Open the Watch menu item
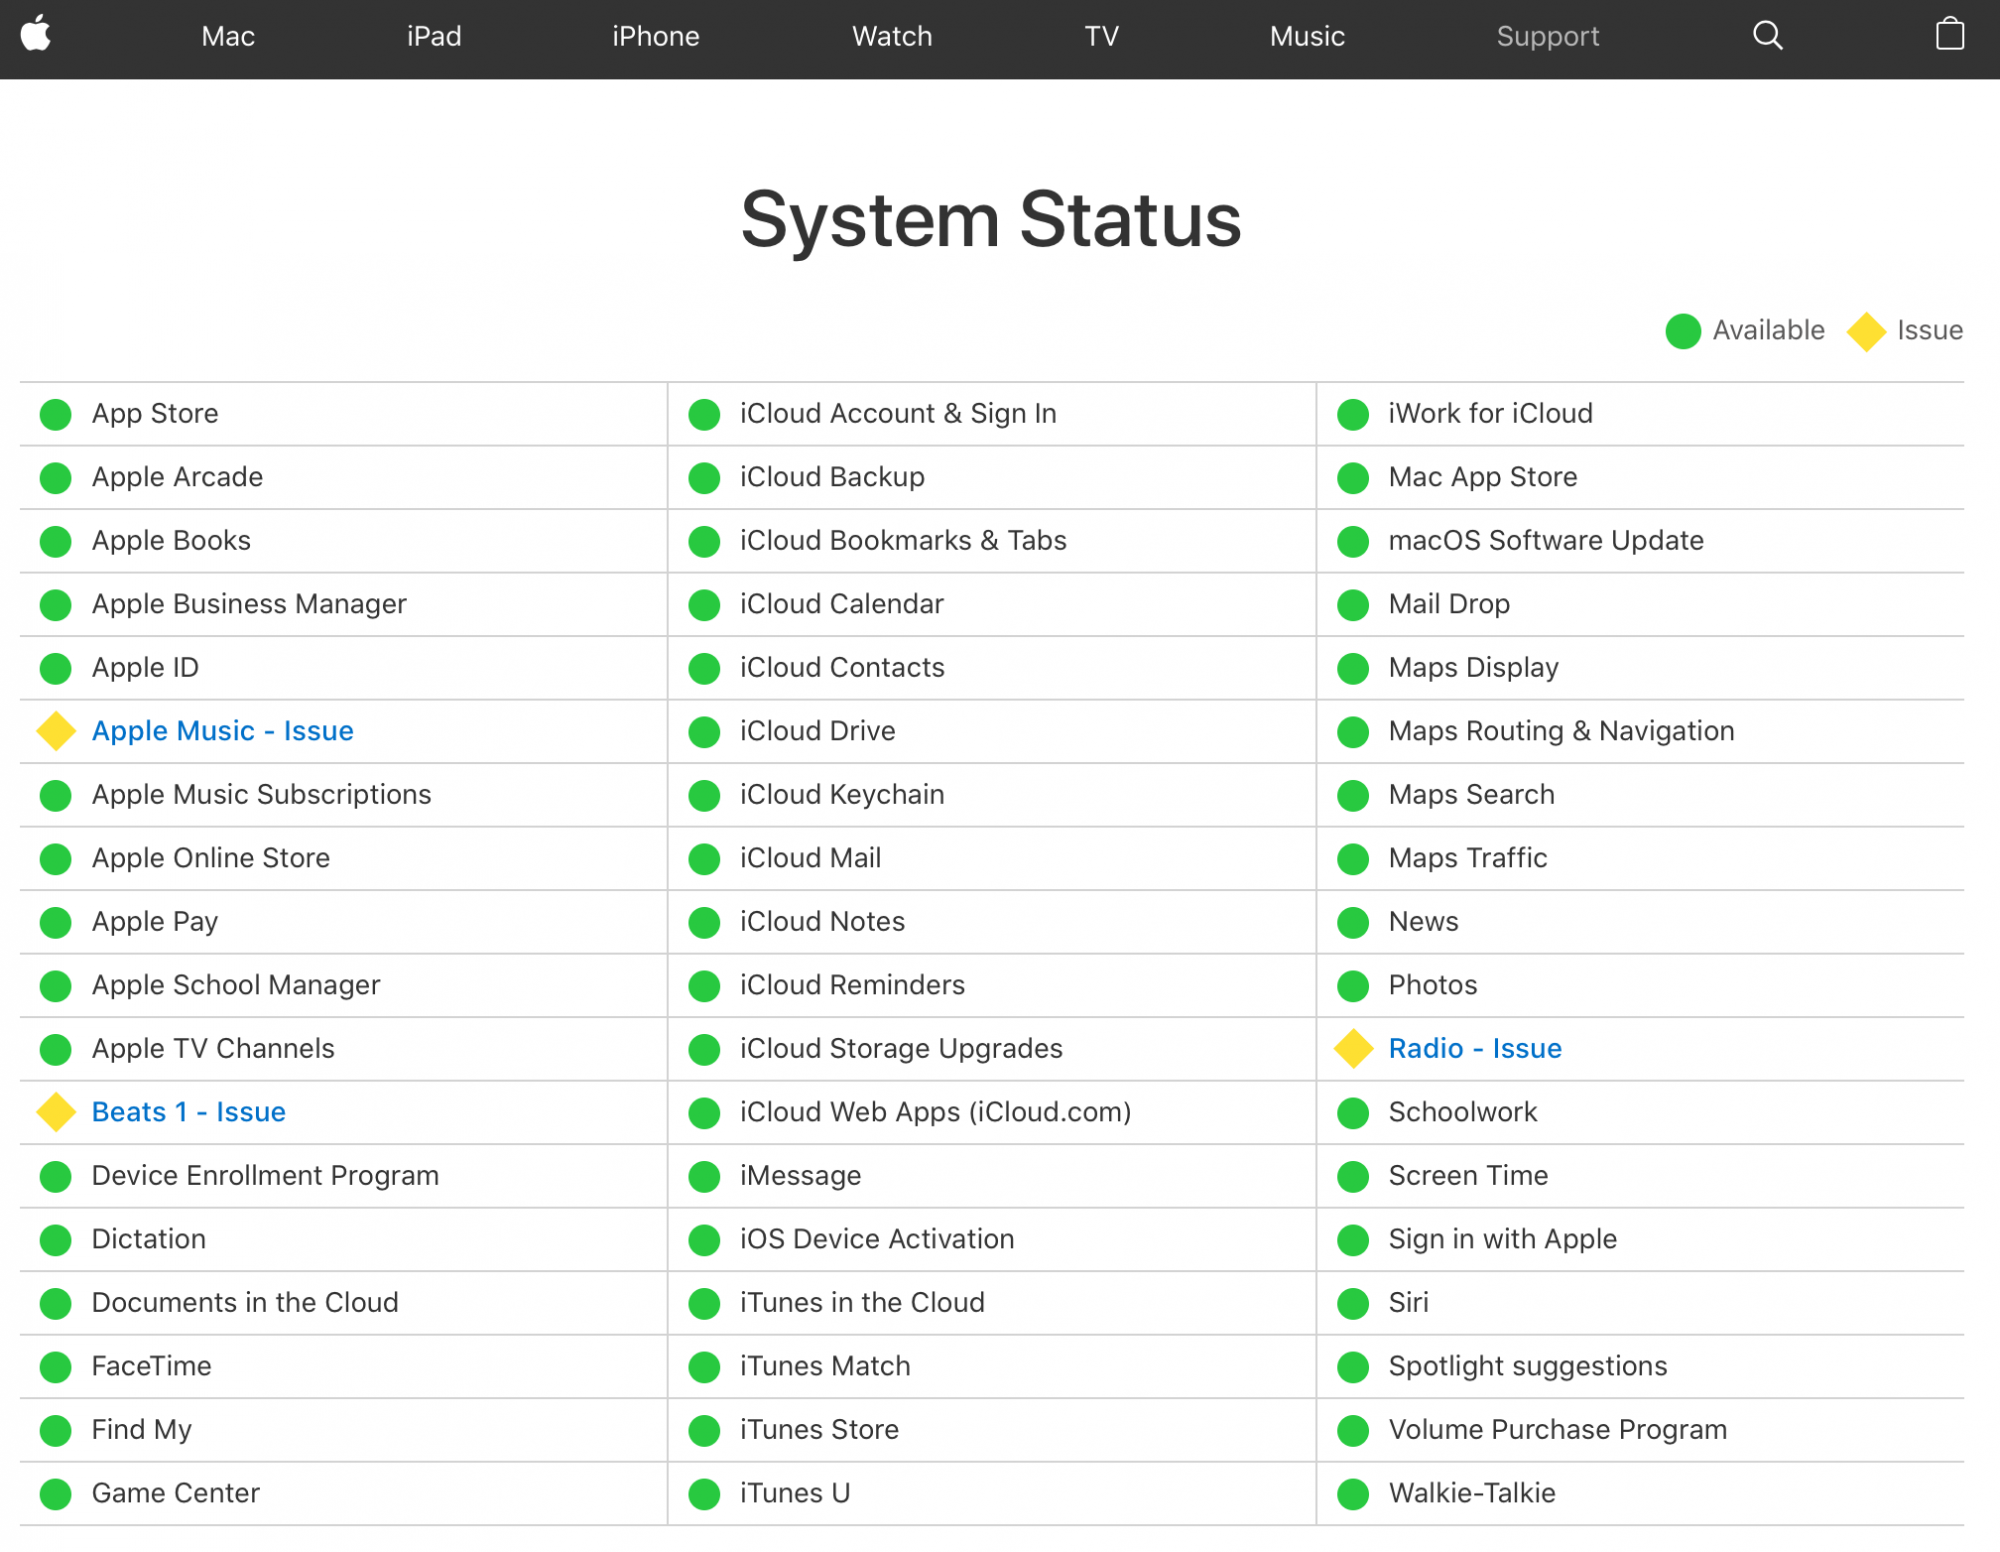This screenshot has height=1552, width=2000. [x=892, y=36]
